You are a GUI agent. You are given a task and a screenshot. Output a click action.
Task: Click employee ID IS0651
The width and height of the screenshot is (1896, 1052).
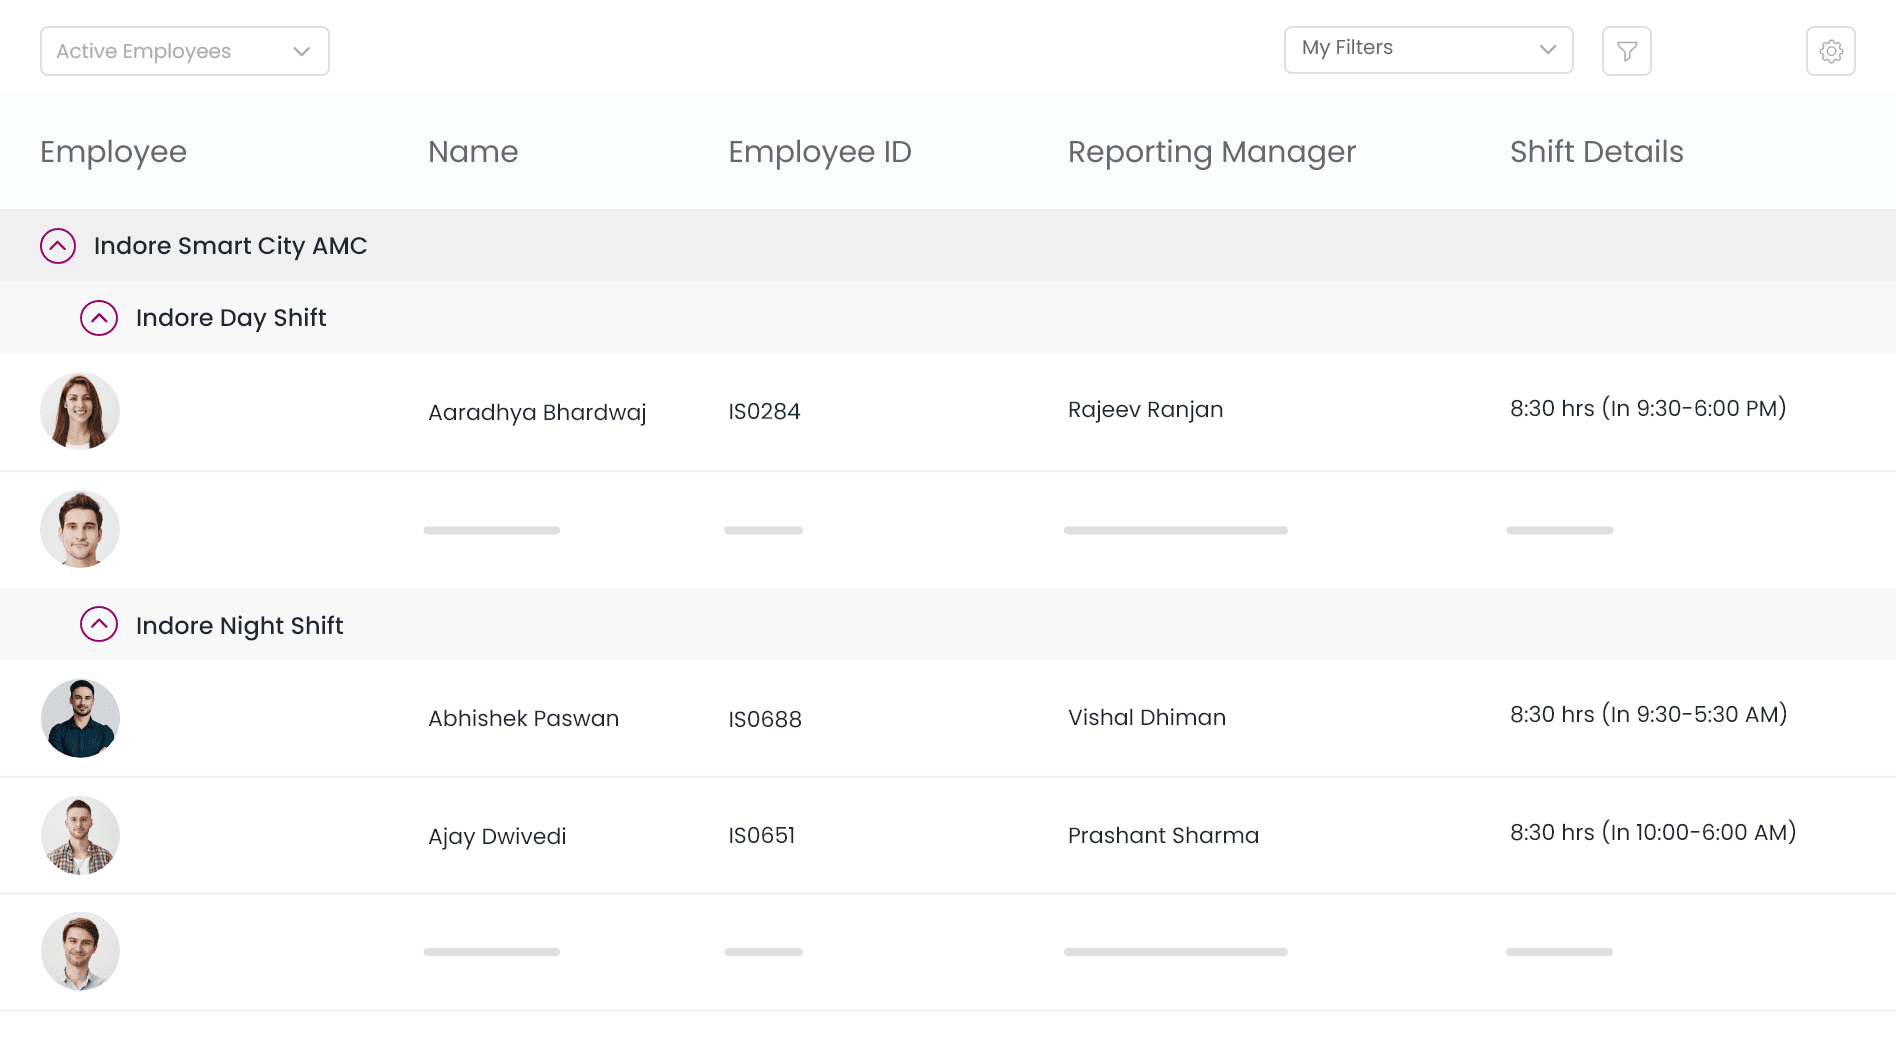tap(761, 836)
